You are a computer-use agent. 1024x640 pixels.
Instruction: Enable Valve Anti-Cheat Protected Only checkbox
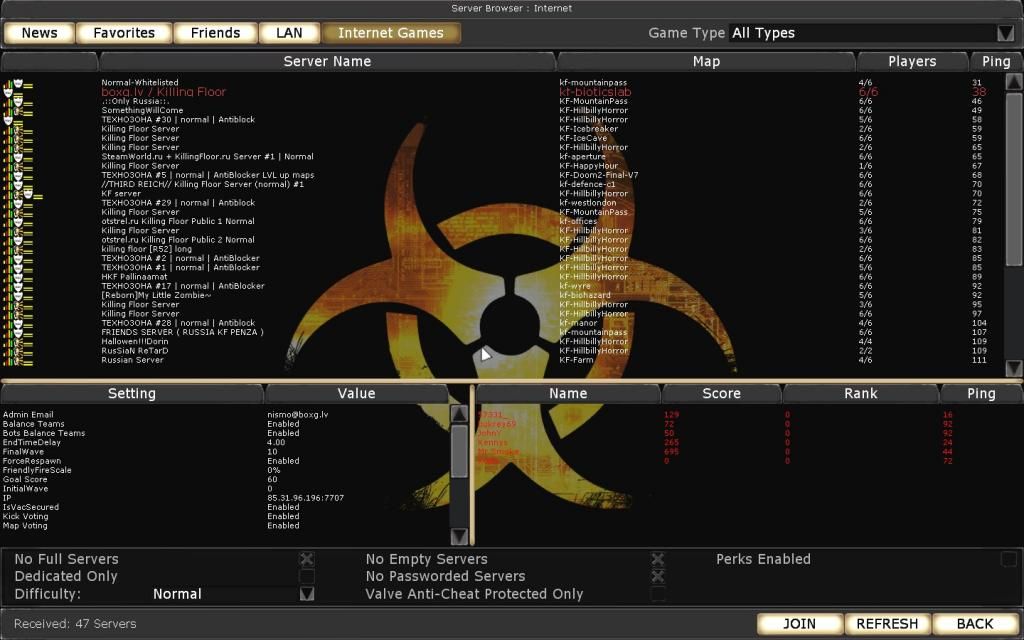pos(658,594)
